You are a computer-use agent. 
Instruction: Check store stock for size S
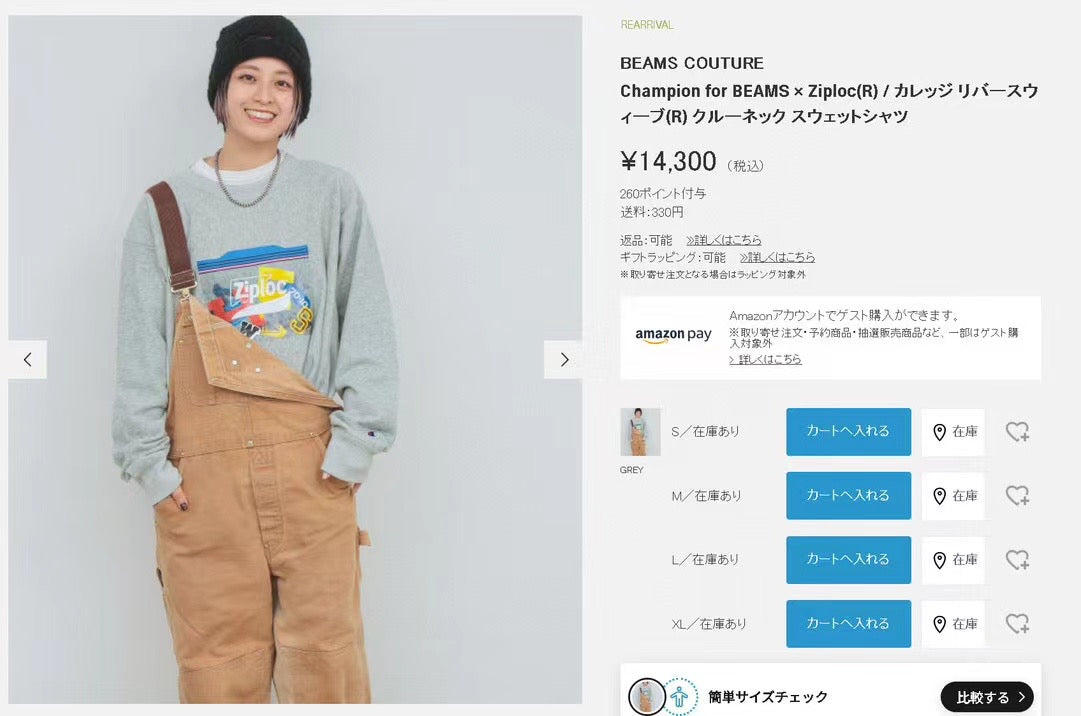(x=953, y=432)
